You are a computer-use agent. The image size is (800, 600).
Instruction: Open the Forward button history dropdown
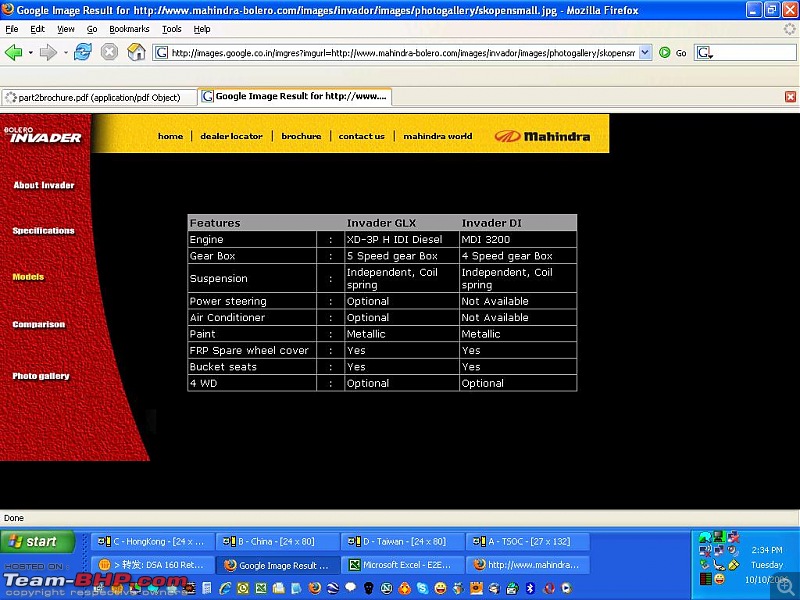pyautogui.click(x=65, y=53)
